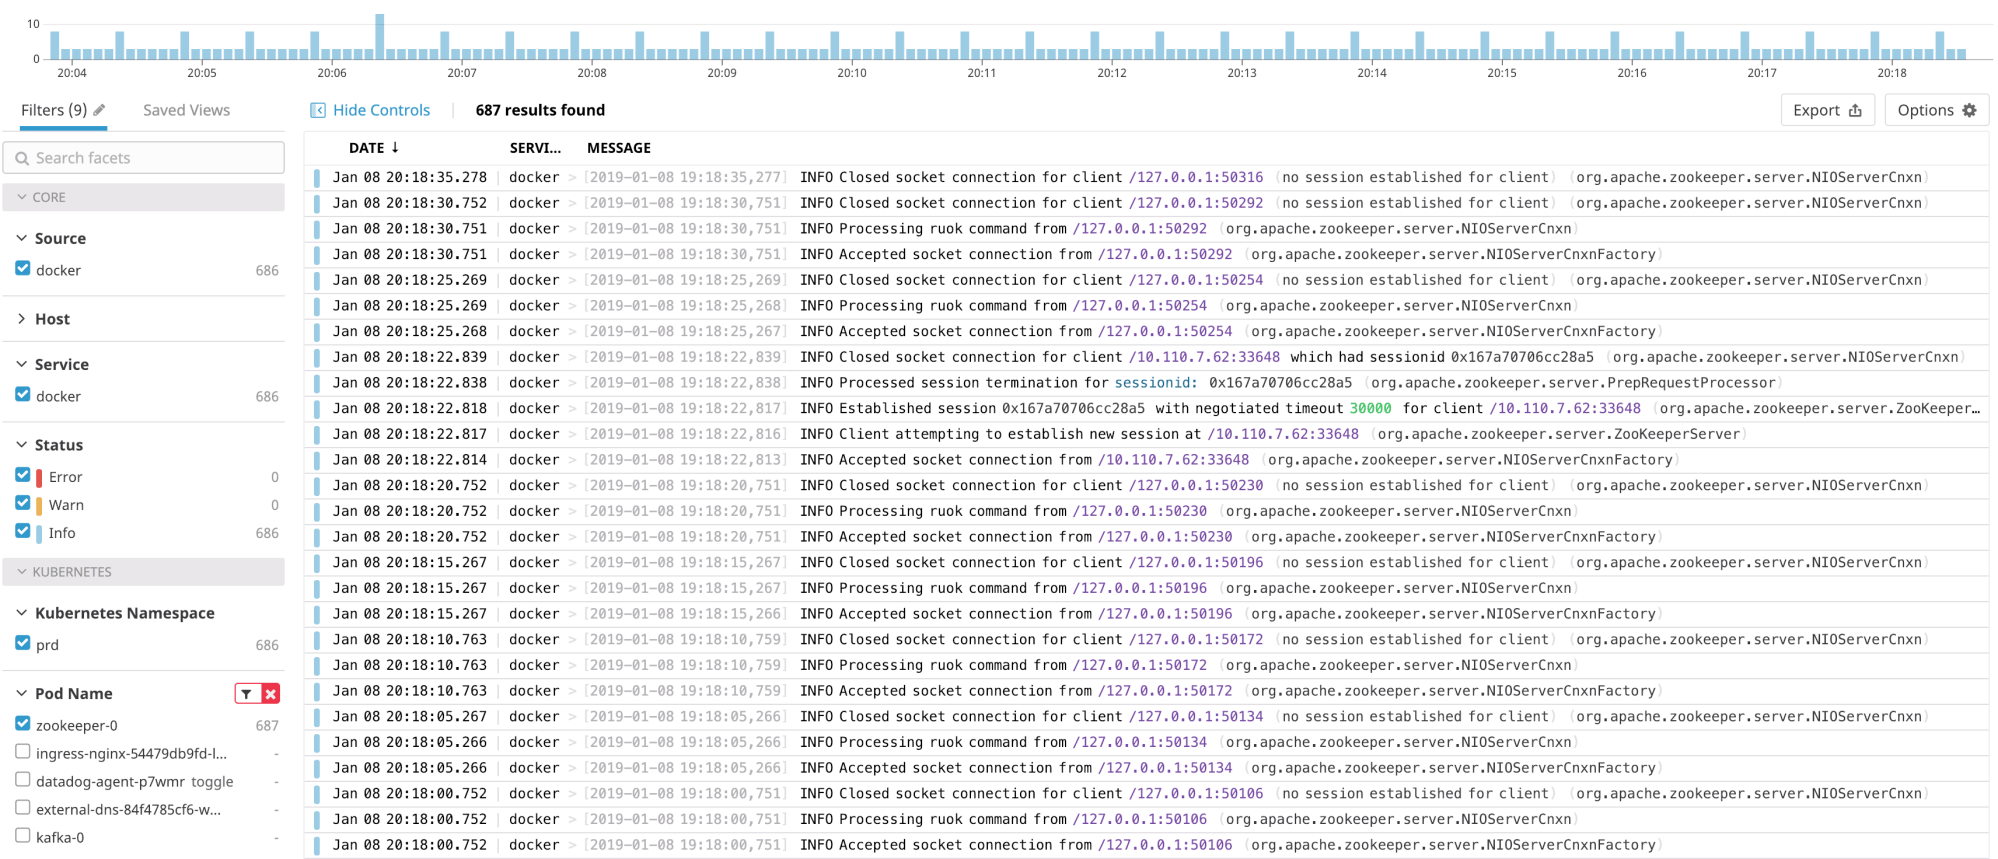The width and height of the screenshot is (1998, 859).
Task: Collapse the Pod Name facet section
Action: click(21, 693)
